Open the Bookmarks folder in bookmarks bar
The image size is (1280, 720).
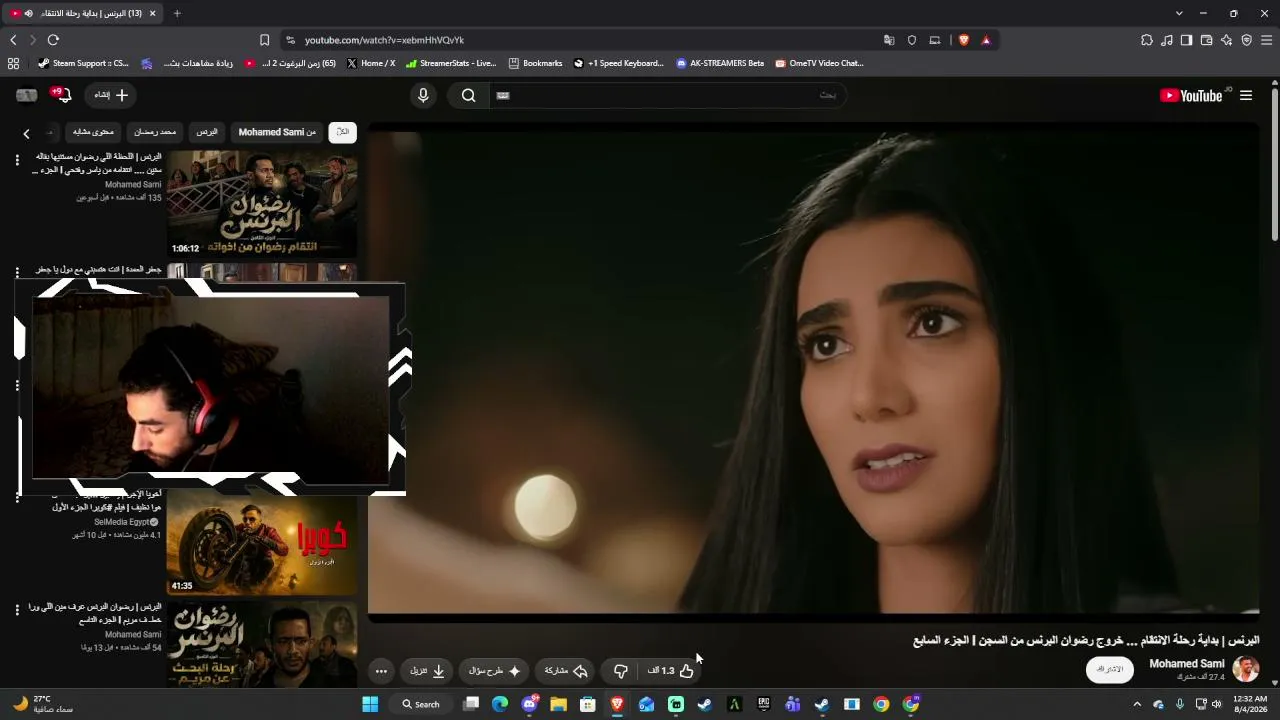pyautogui.click(x=535, y=63)
